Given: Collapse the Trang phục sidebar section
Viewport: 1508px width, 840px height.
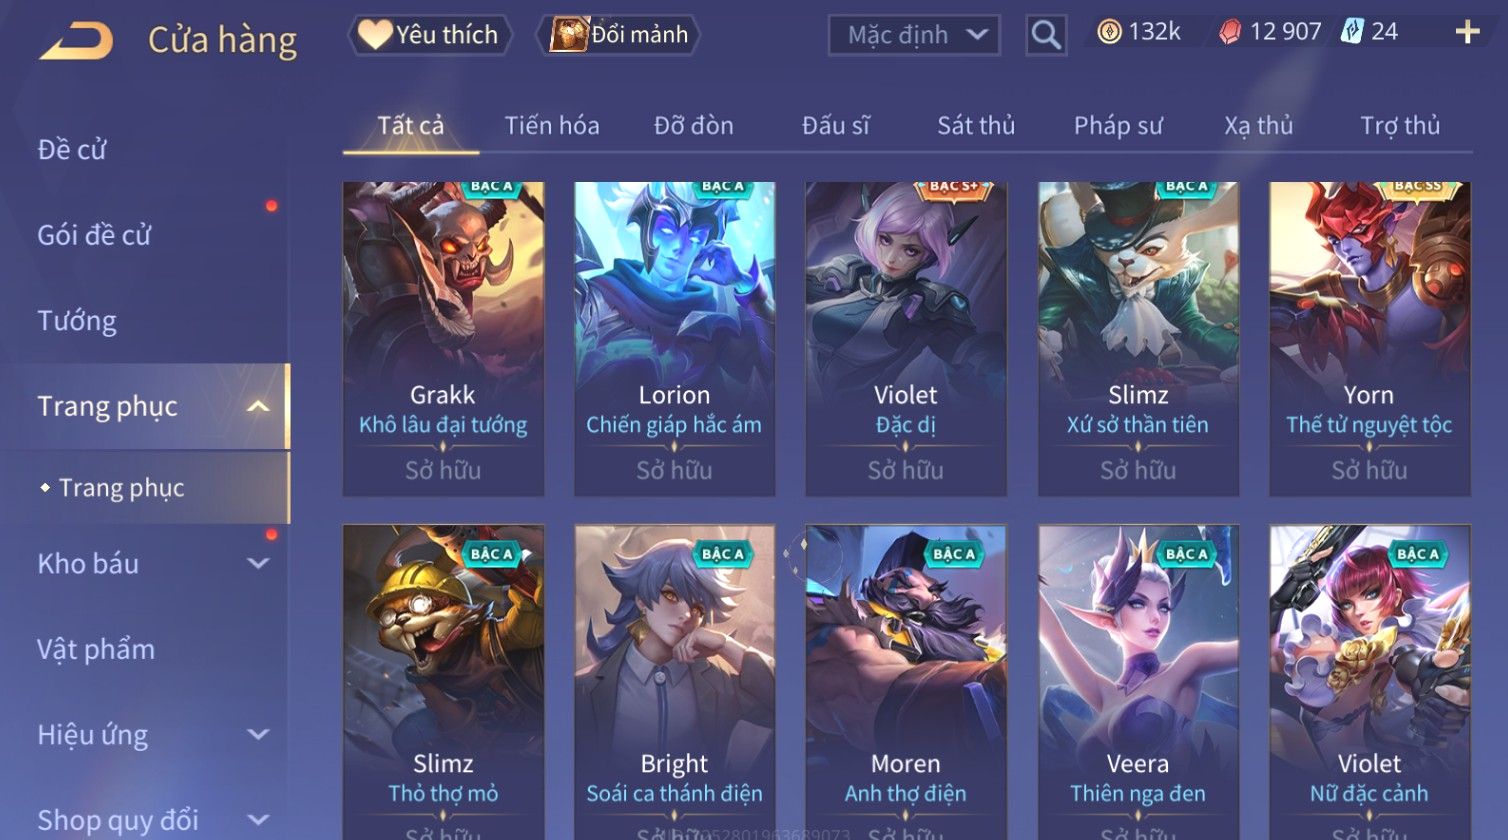Looking at the screenshot, I should point(258,406).
